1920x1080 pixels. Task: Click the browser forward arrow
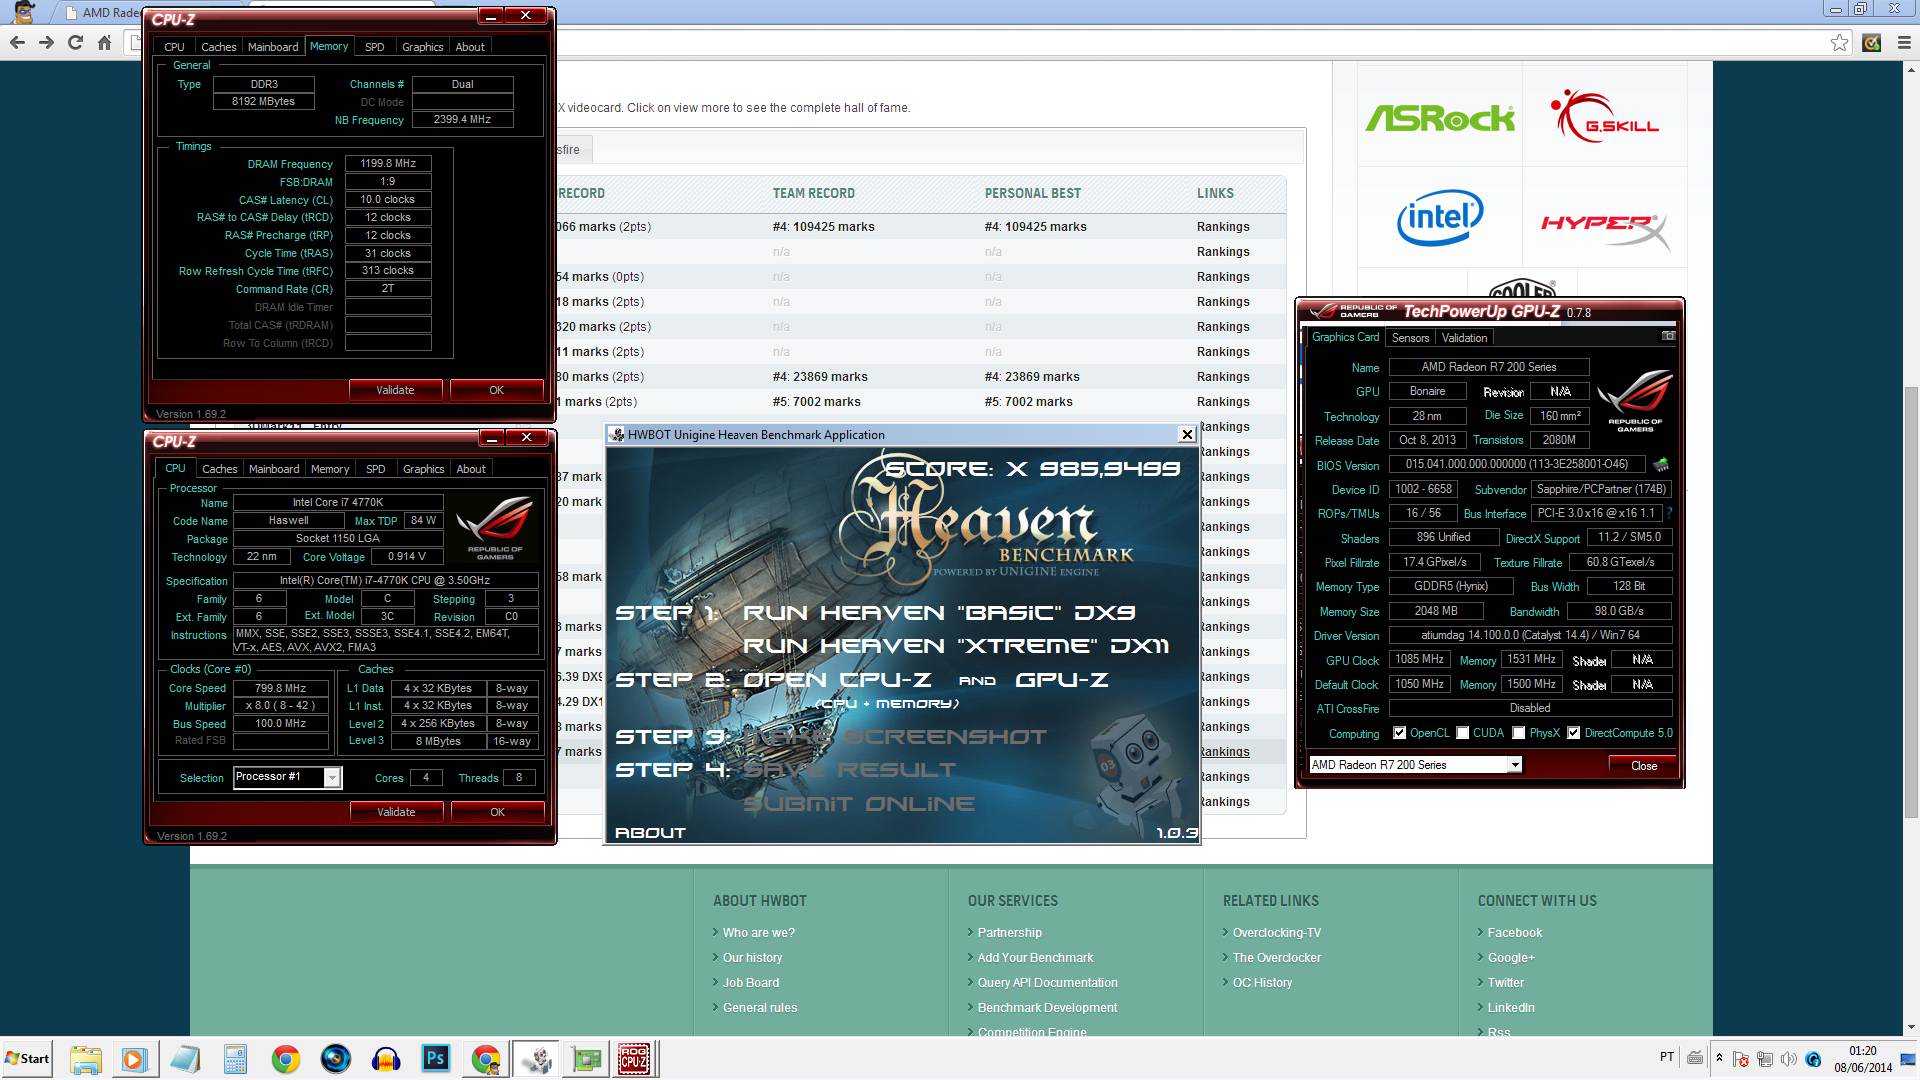point(46,42)
